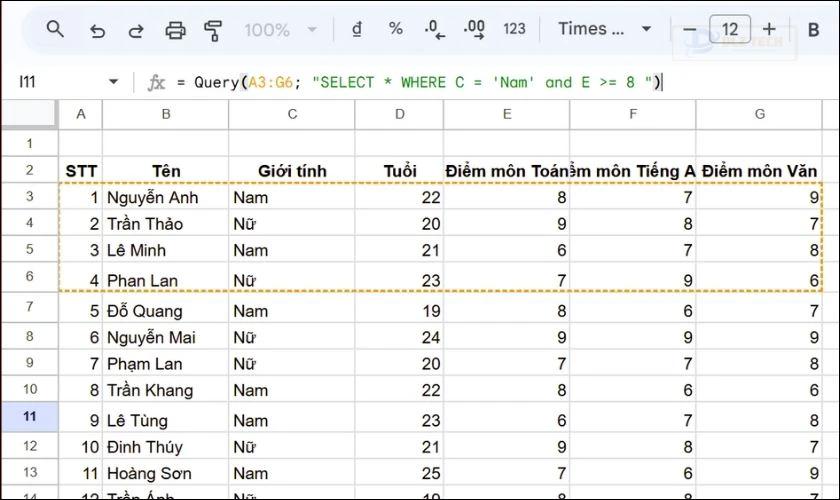Select the cell 'Đinh Thúy'
Image resolution: width=840 pixels, height=500 pixels.
click(x=166, y=446)
